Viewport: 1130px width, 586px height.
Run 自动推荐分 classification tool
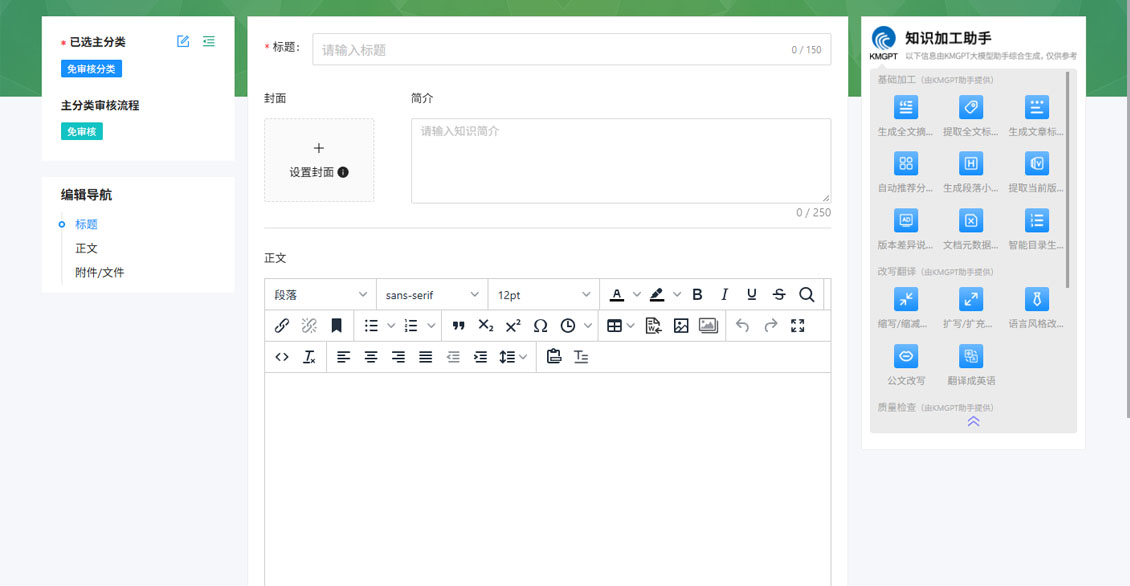[905, 172]
